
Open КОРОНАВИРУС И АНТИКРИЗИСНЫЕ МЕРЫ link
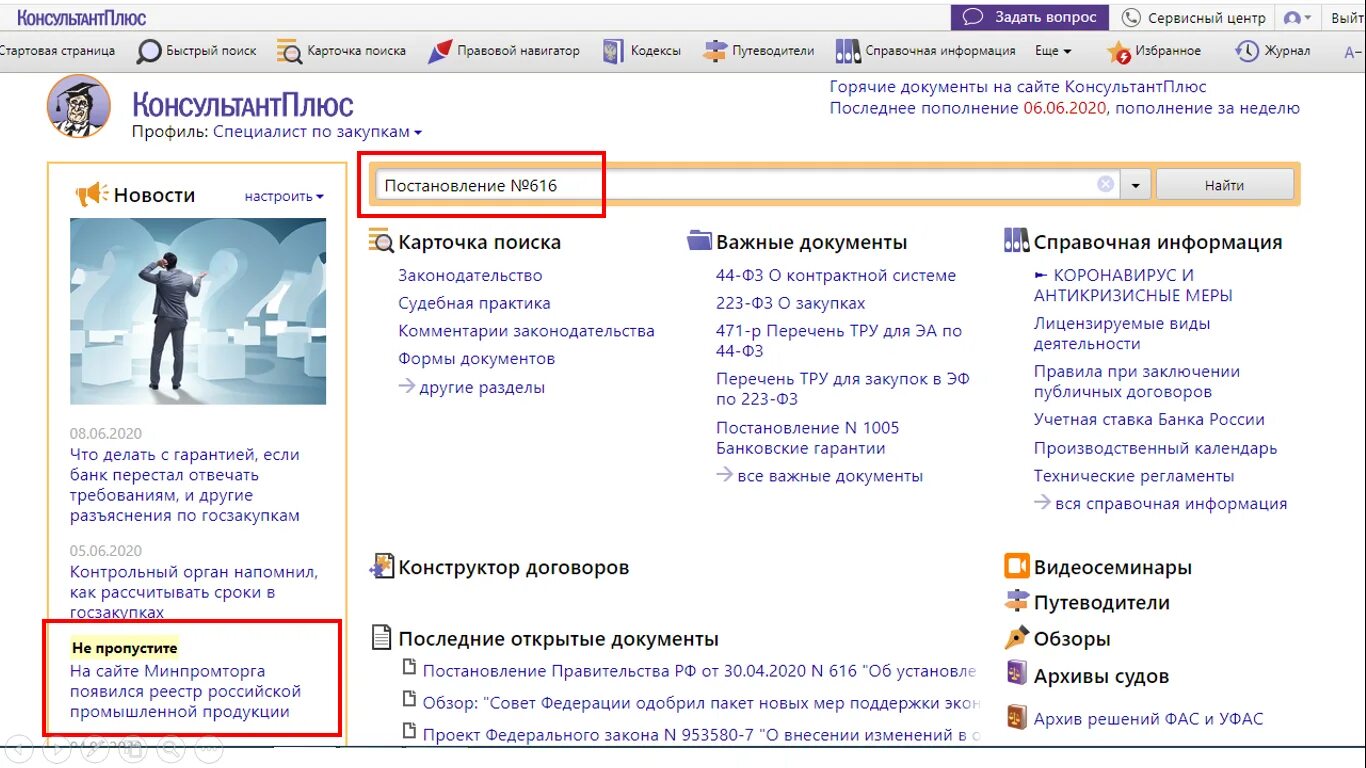[1133, 285]
